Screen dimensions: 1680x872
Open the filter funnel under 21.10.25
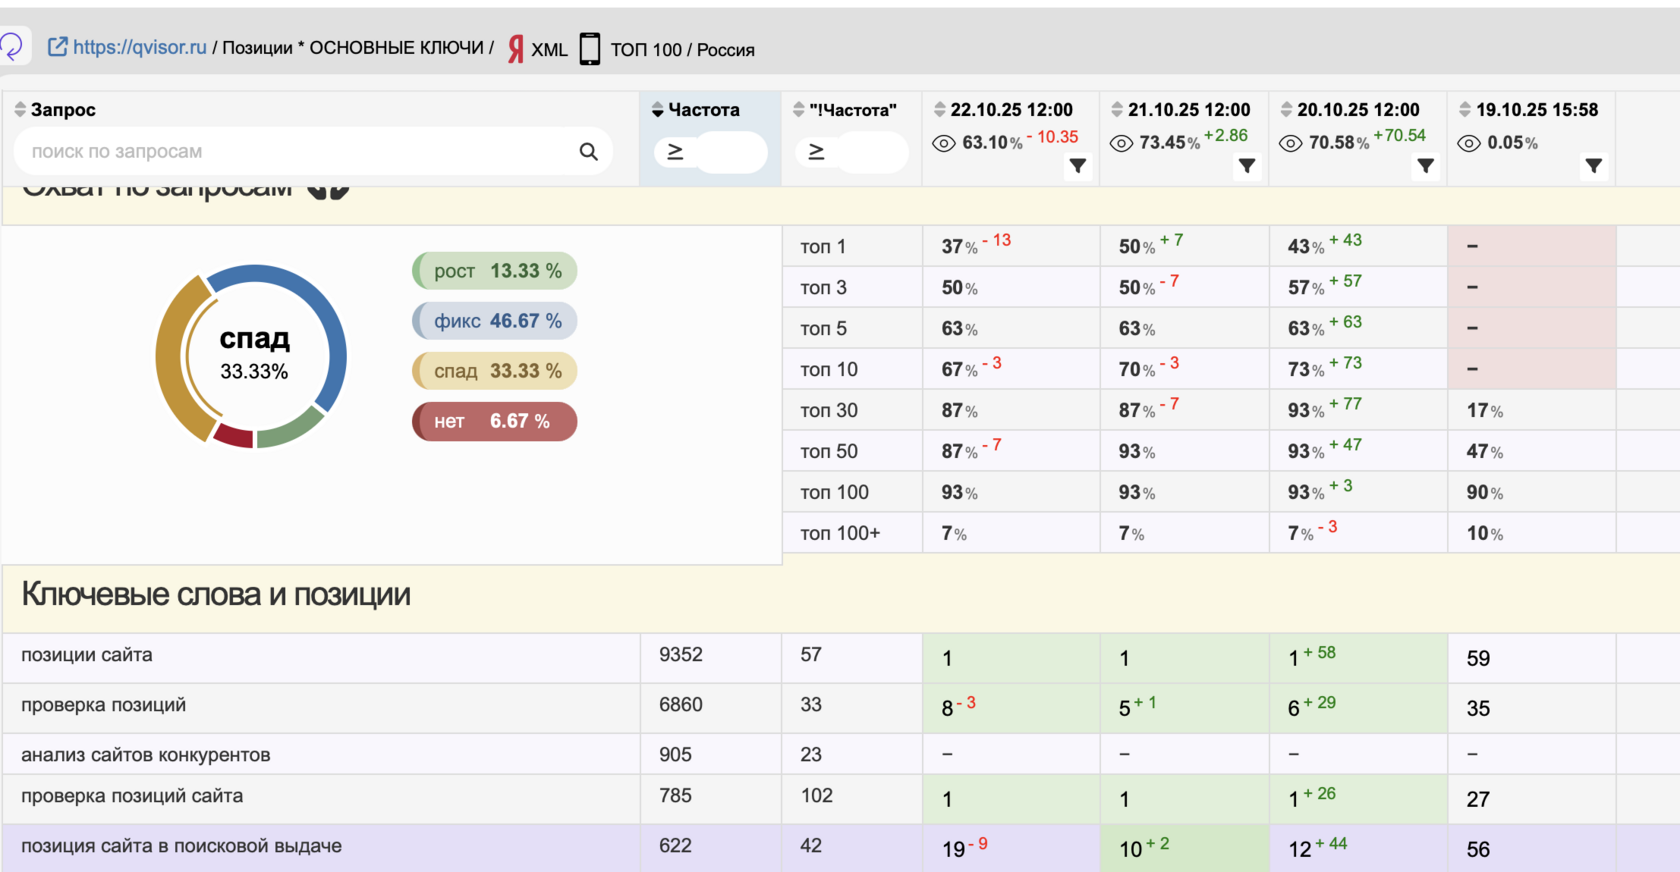click(x=1247, y=166)
